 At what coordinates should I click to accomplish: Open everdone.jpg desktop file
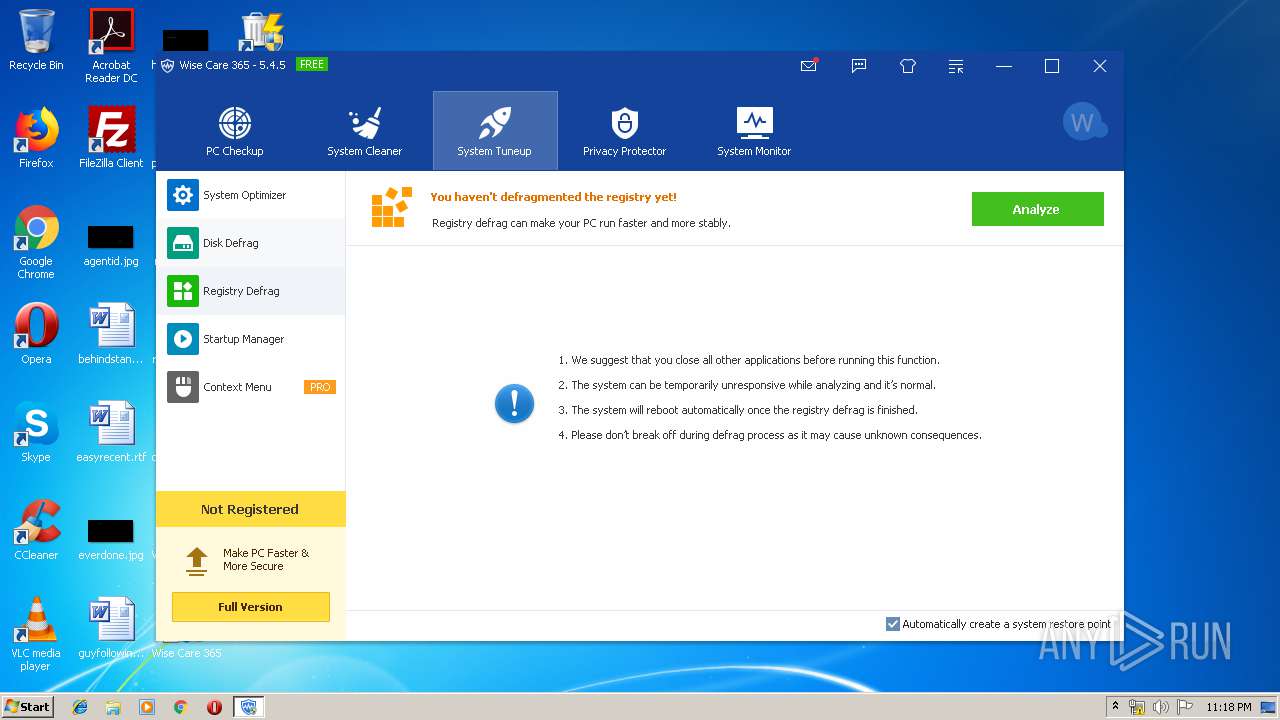(x=111, y=539)
